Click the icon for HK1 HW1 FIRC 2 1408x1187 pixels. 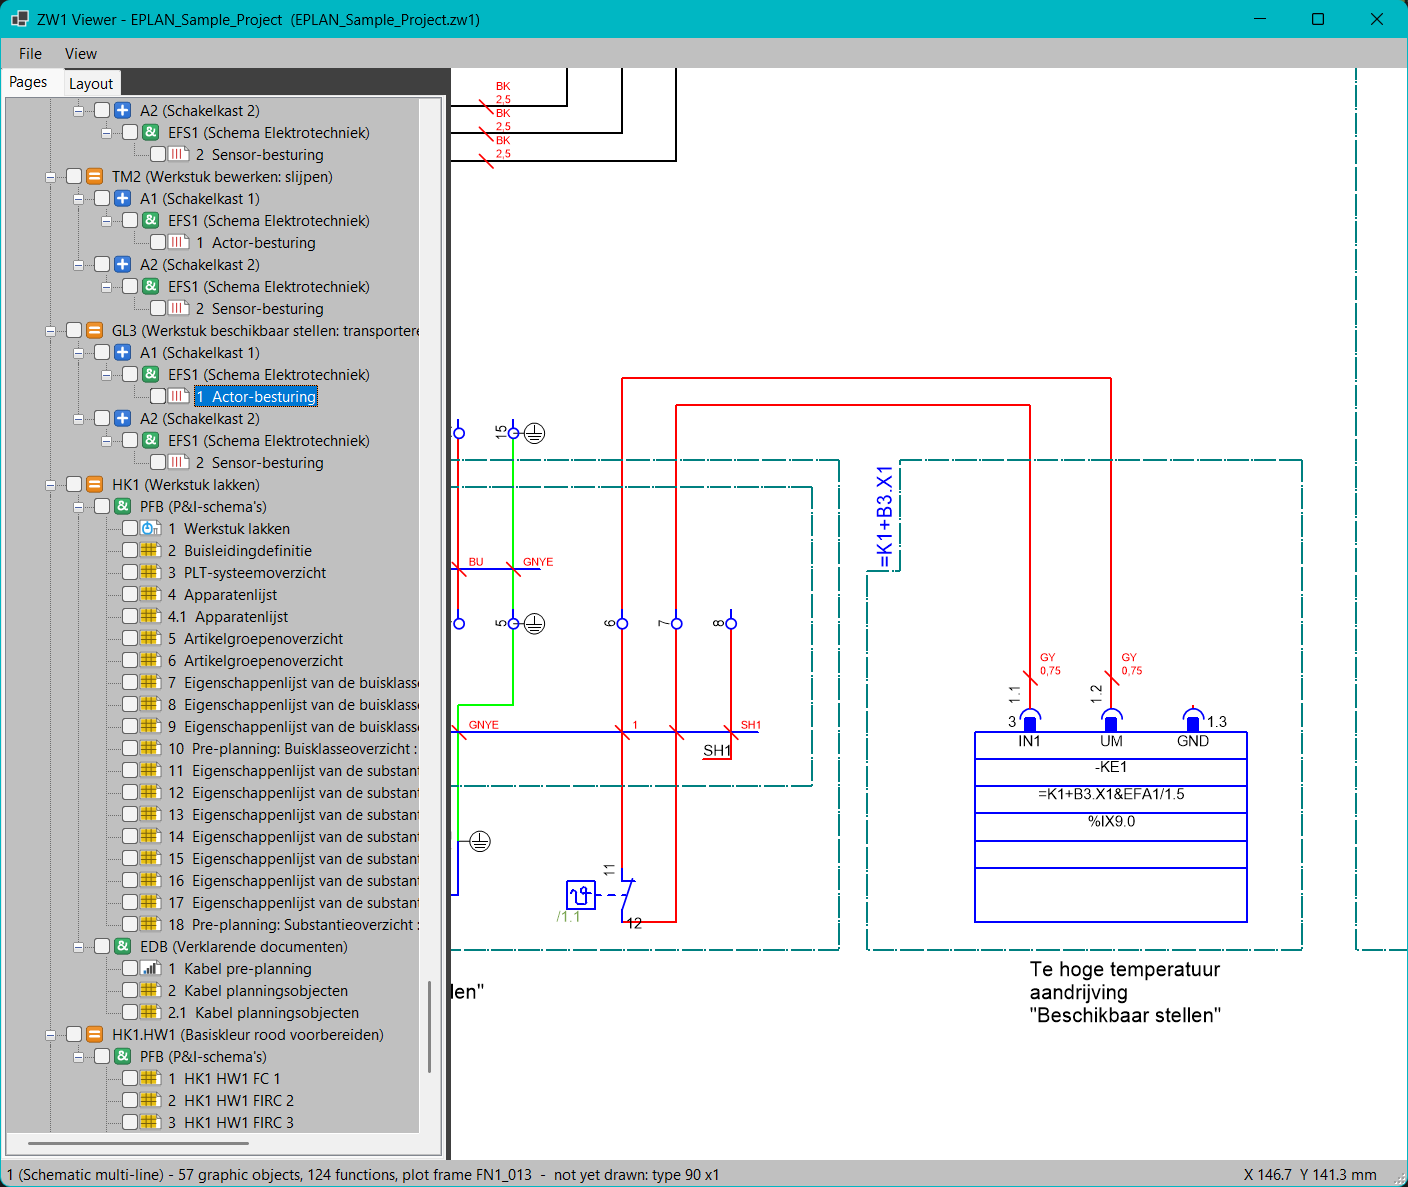pos(151,1101)
